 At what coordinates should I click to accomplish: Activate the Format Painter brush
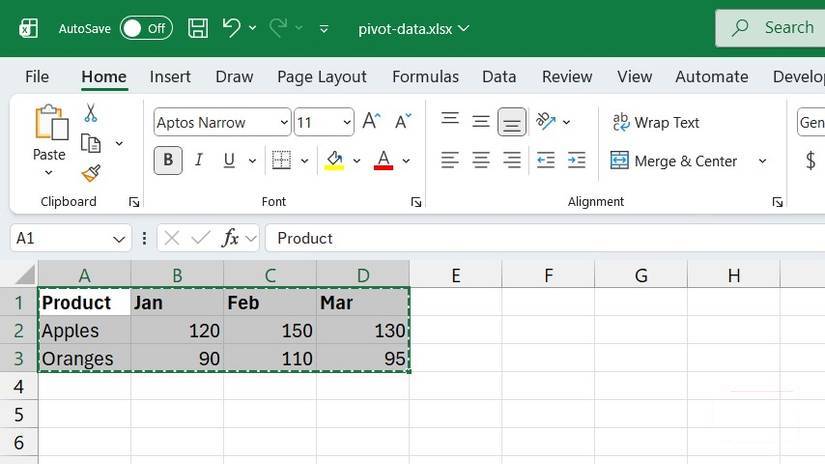point(90,173)
